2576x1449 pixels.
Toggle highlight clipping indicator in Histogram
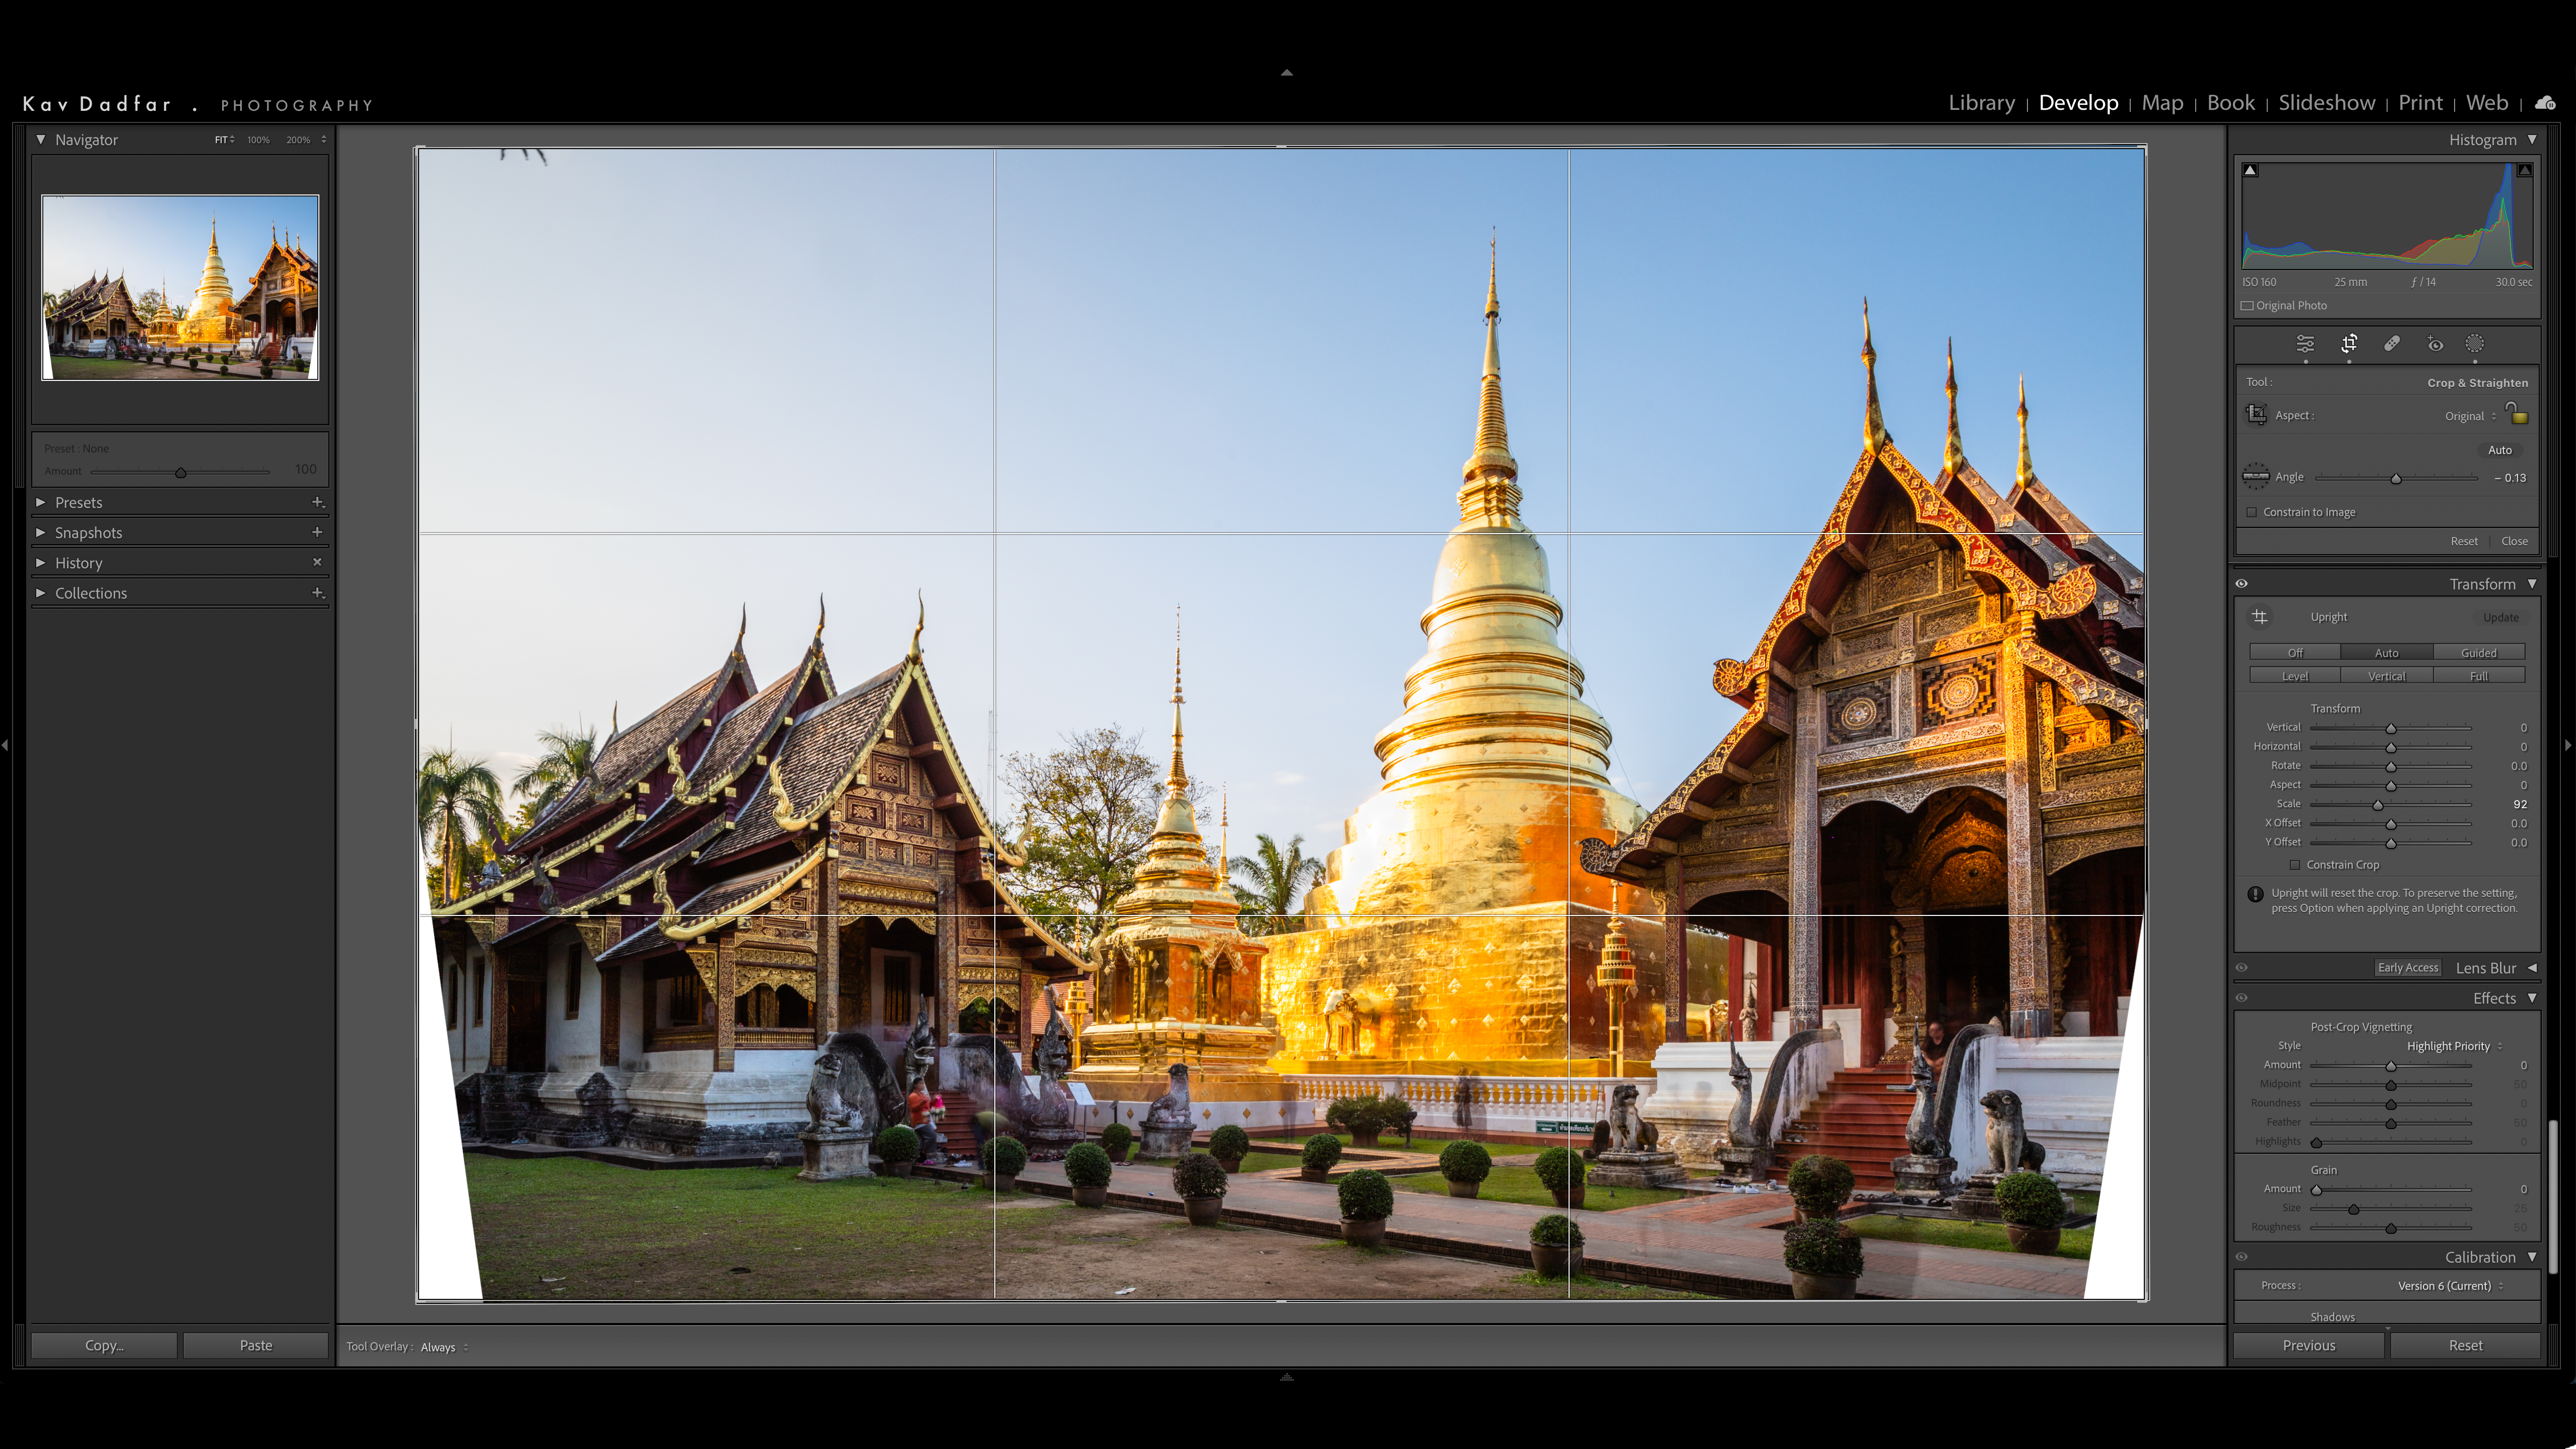[x=2525, y=170]
